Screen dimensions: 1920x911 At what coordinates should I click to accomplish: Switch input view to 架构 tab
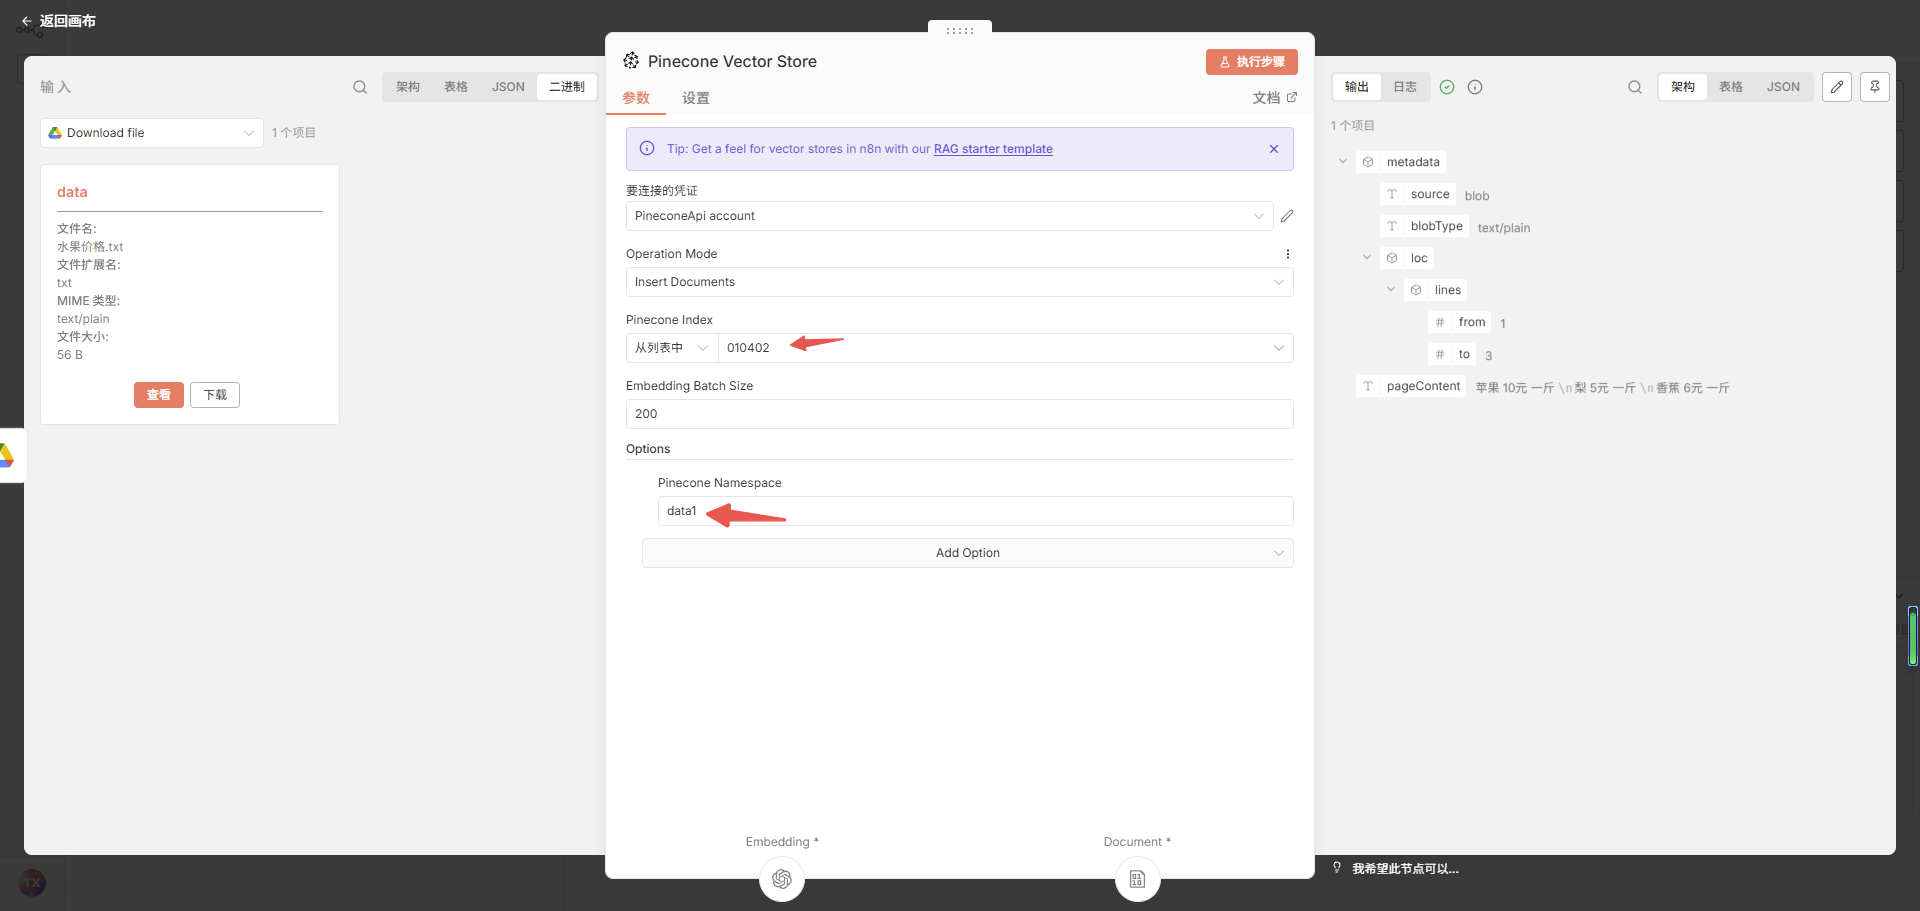408,87
